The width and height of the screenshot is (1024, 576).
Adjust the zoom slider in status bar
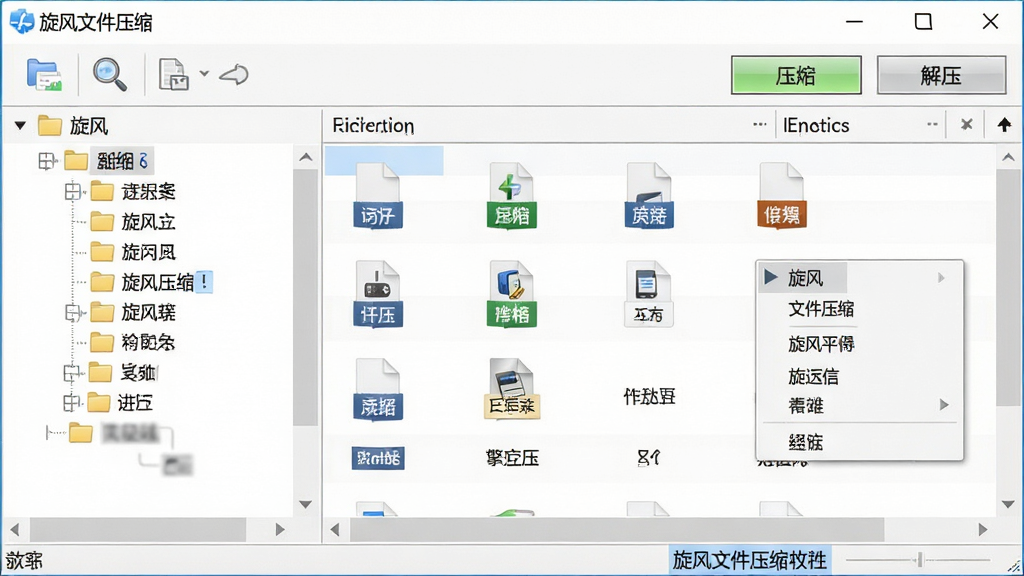click(920, 560)
